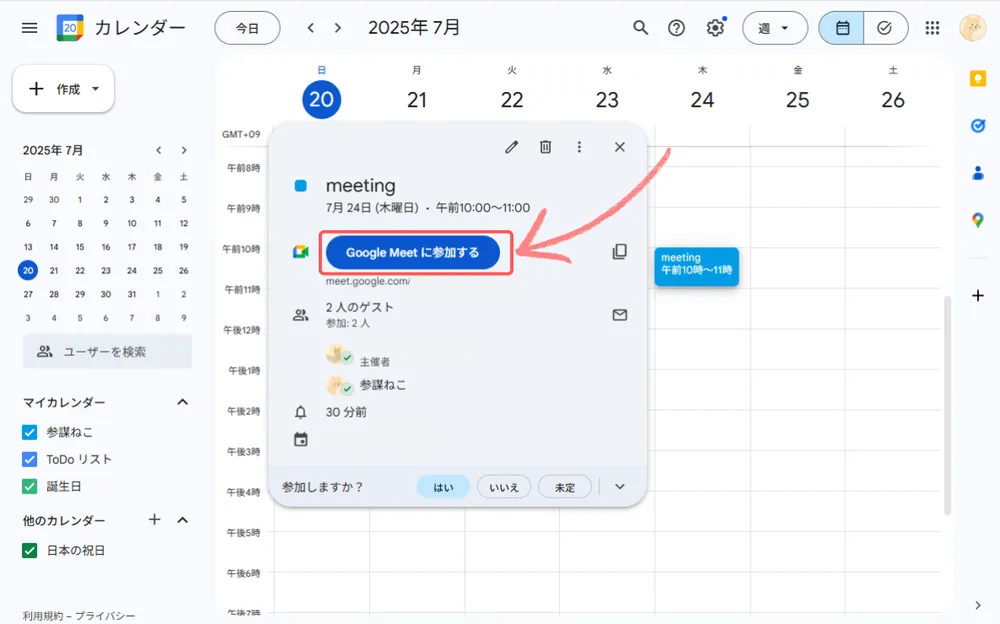Answer はい to the attendance question
Viewport: 1000px width, 624px height.
pyautogui.click(x=443, y=487)
